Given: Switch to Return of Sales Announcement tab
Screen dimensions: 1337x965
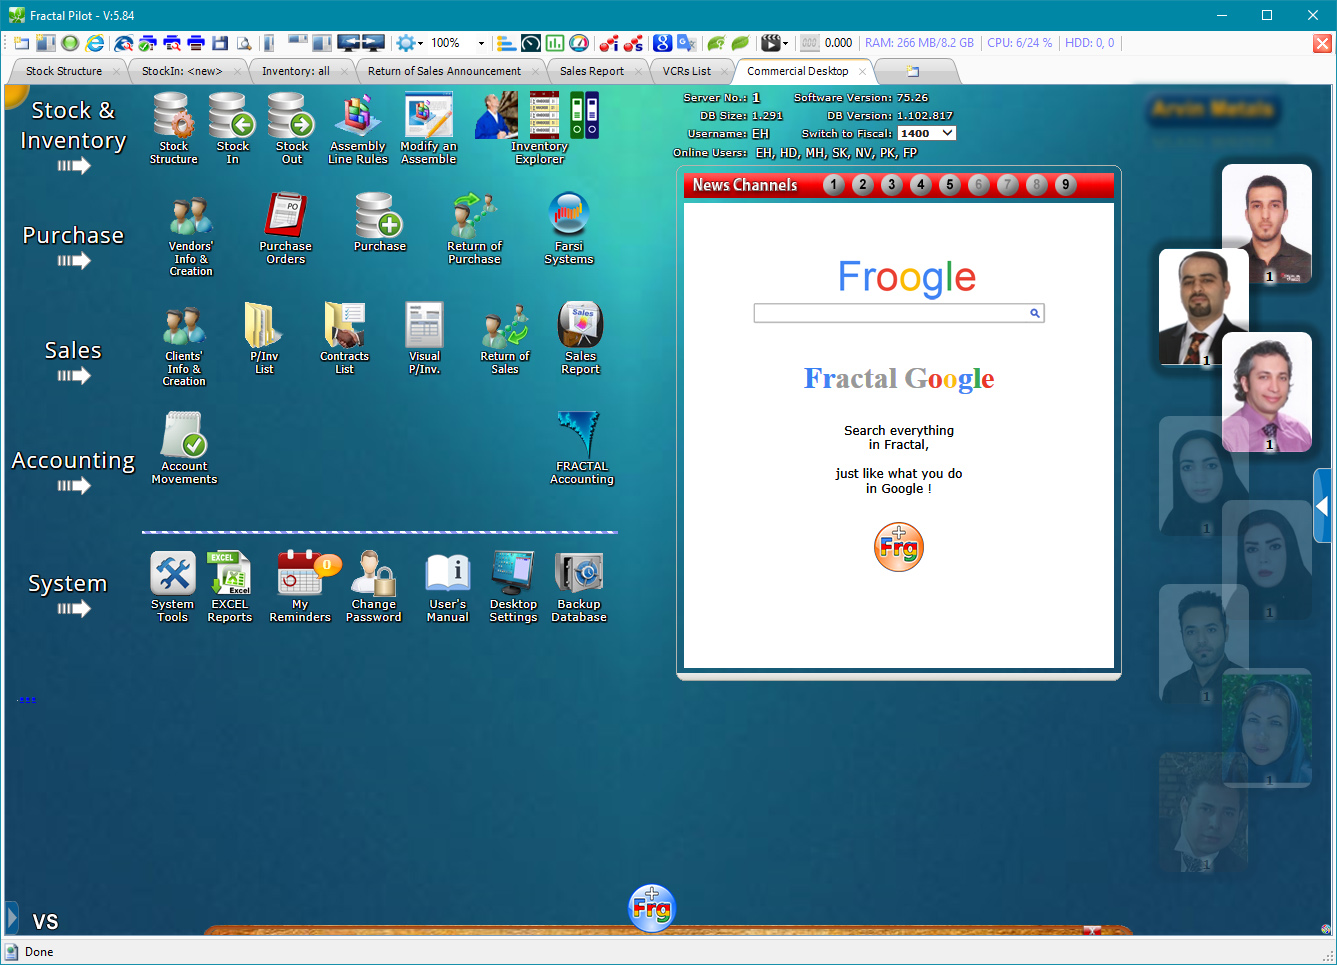Looking at the screenshot, I should (x=444, y=71).
